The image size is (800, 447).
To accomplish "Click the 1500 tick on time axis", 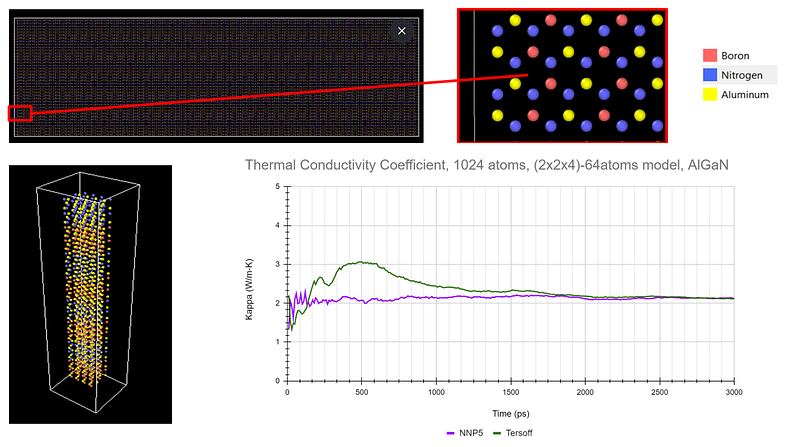I will click(511, 392).
